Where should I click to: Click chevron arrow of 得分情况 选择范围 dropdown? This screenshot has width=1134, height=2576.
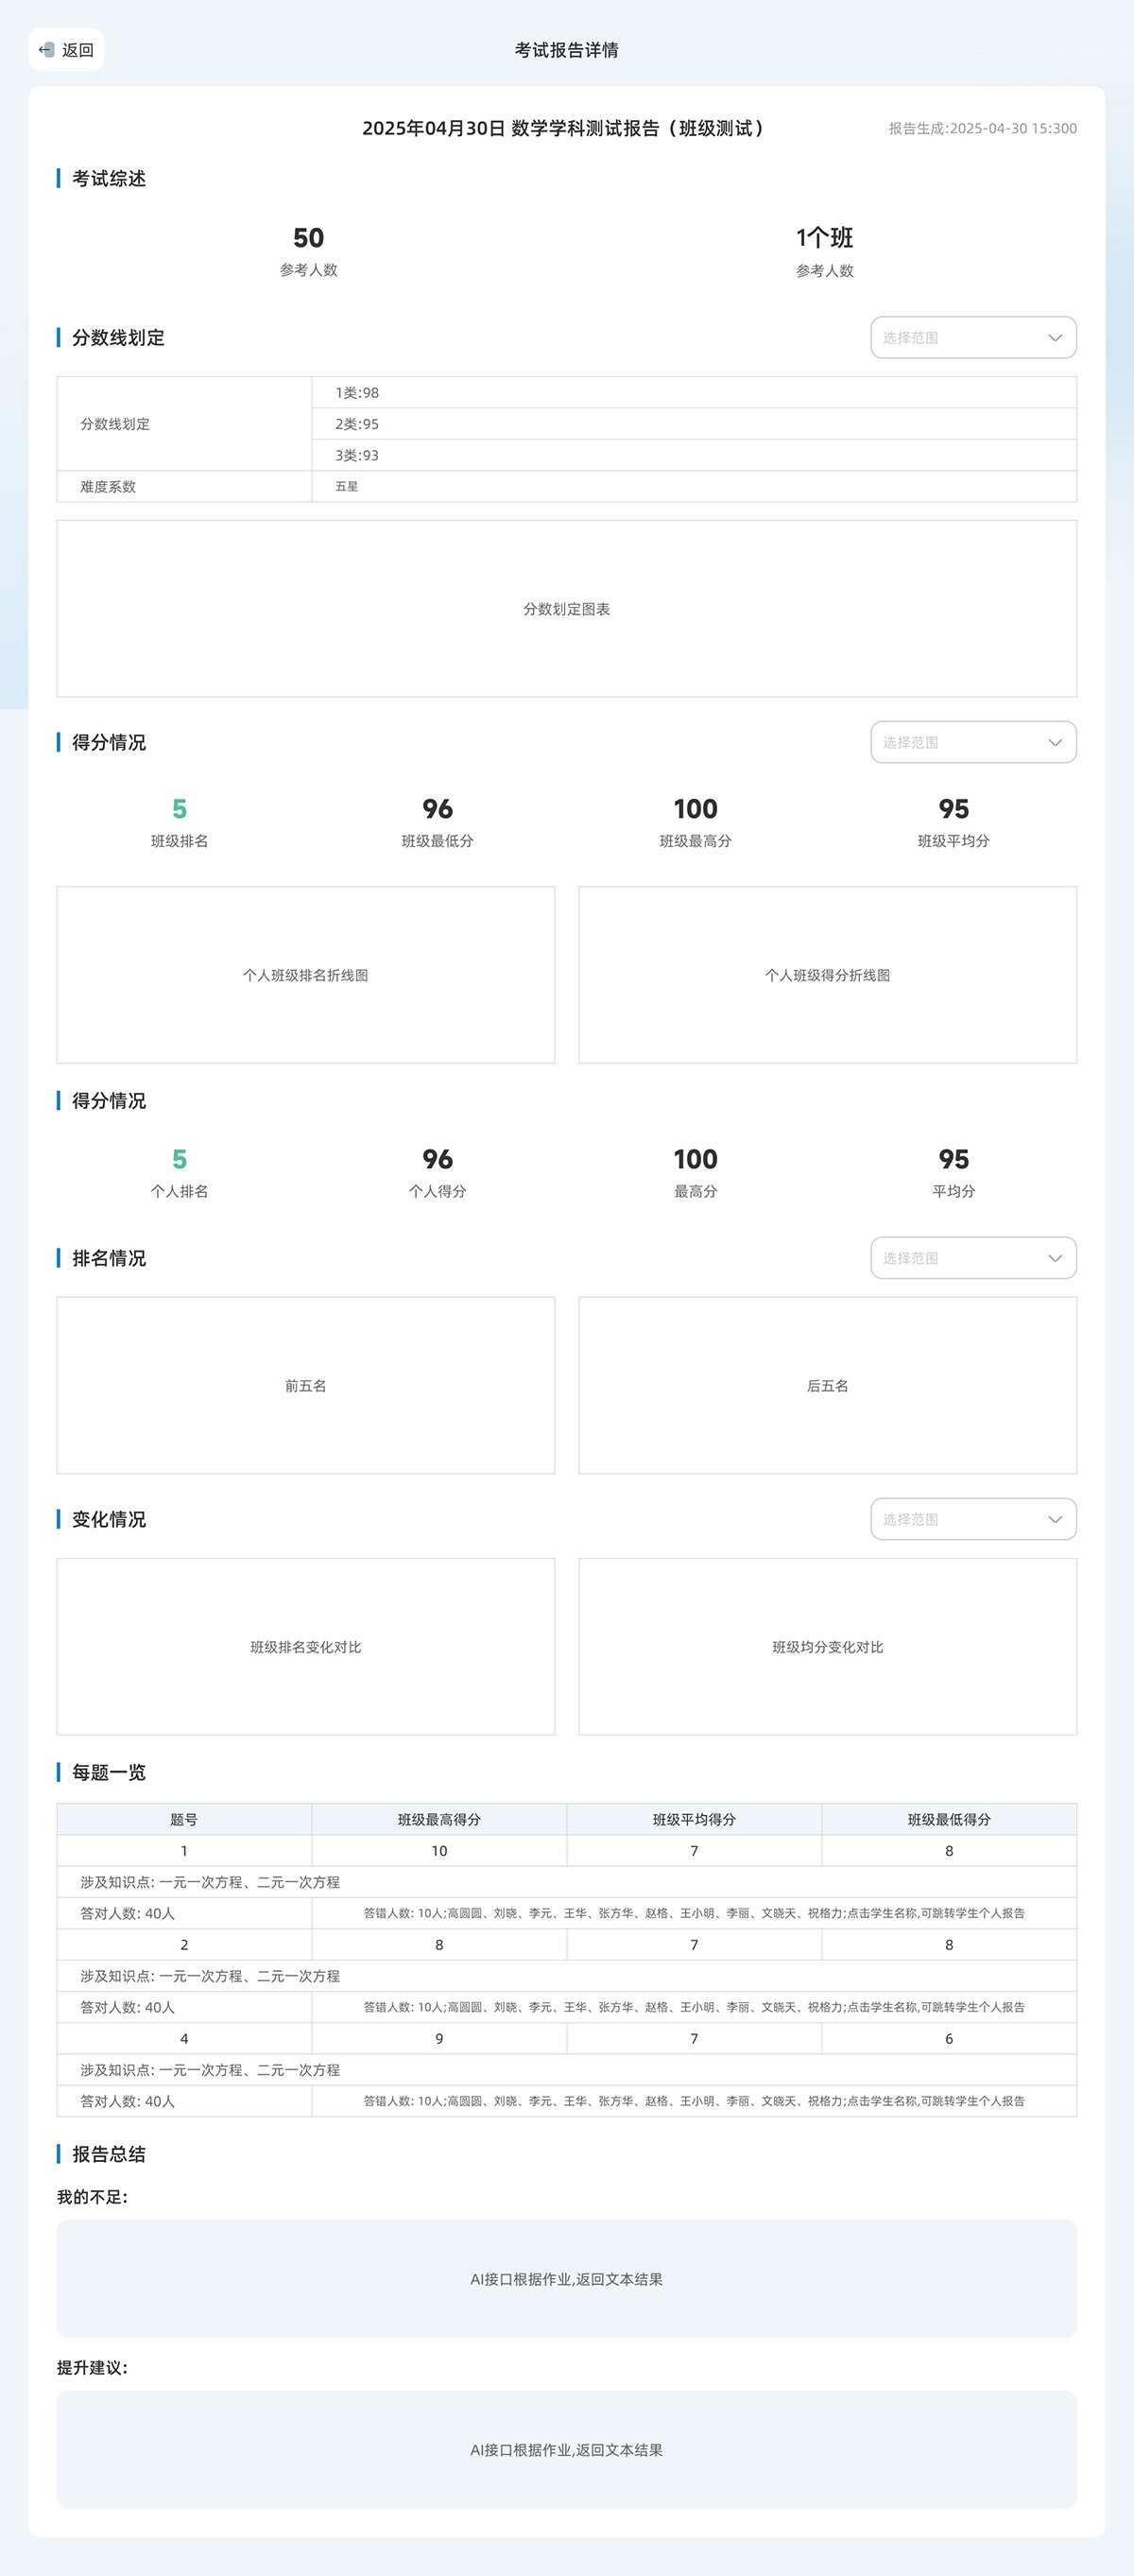click(1054, 742)
